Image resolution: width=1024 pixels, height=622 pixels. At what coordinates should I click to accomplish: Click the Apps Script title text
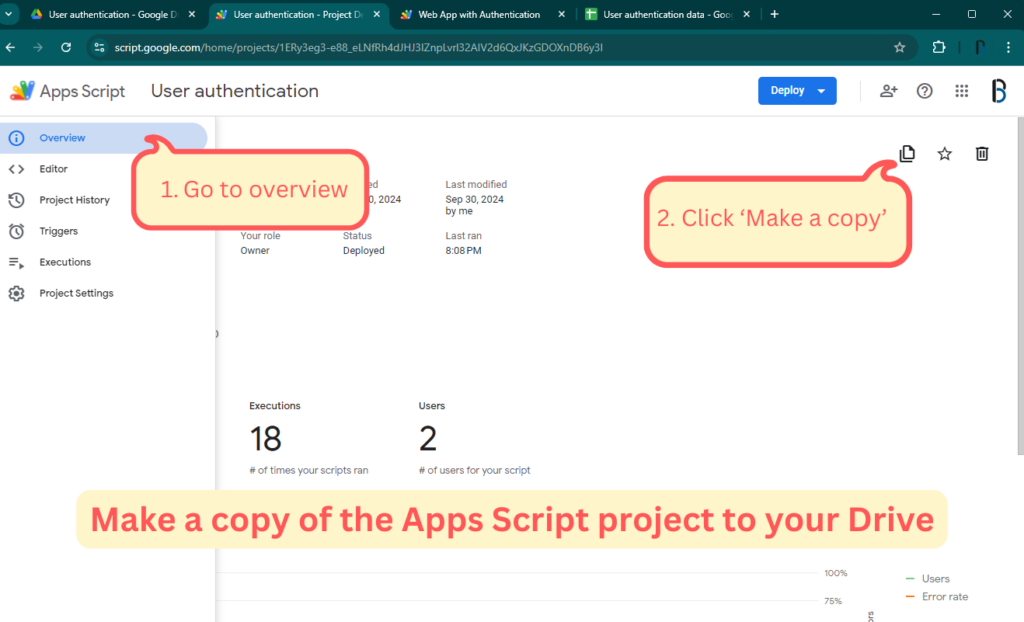[82, 91]
